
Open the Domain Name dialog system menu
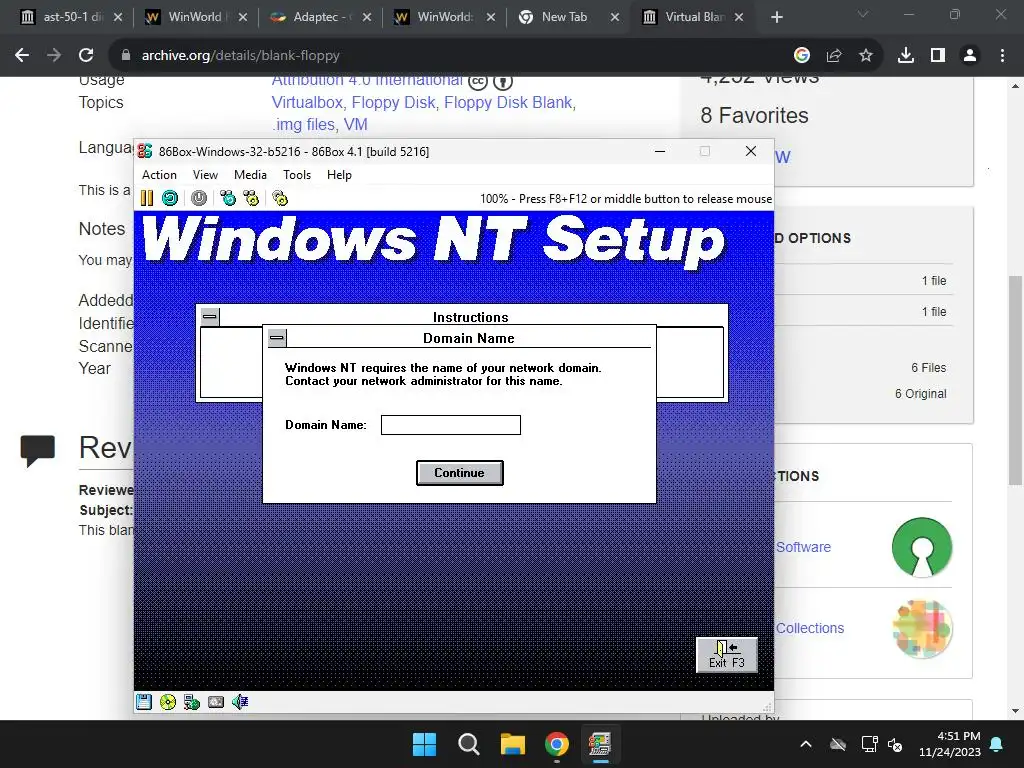[x=277, y=338]
